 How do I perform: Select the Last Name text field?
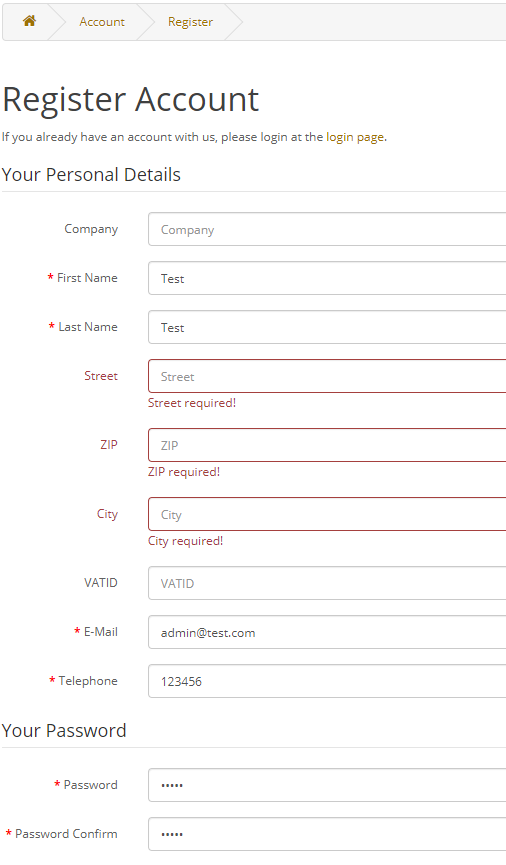click(x=327, y=327)
